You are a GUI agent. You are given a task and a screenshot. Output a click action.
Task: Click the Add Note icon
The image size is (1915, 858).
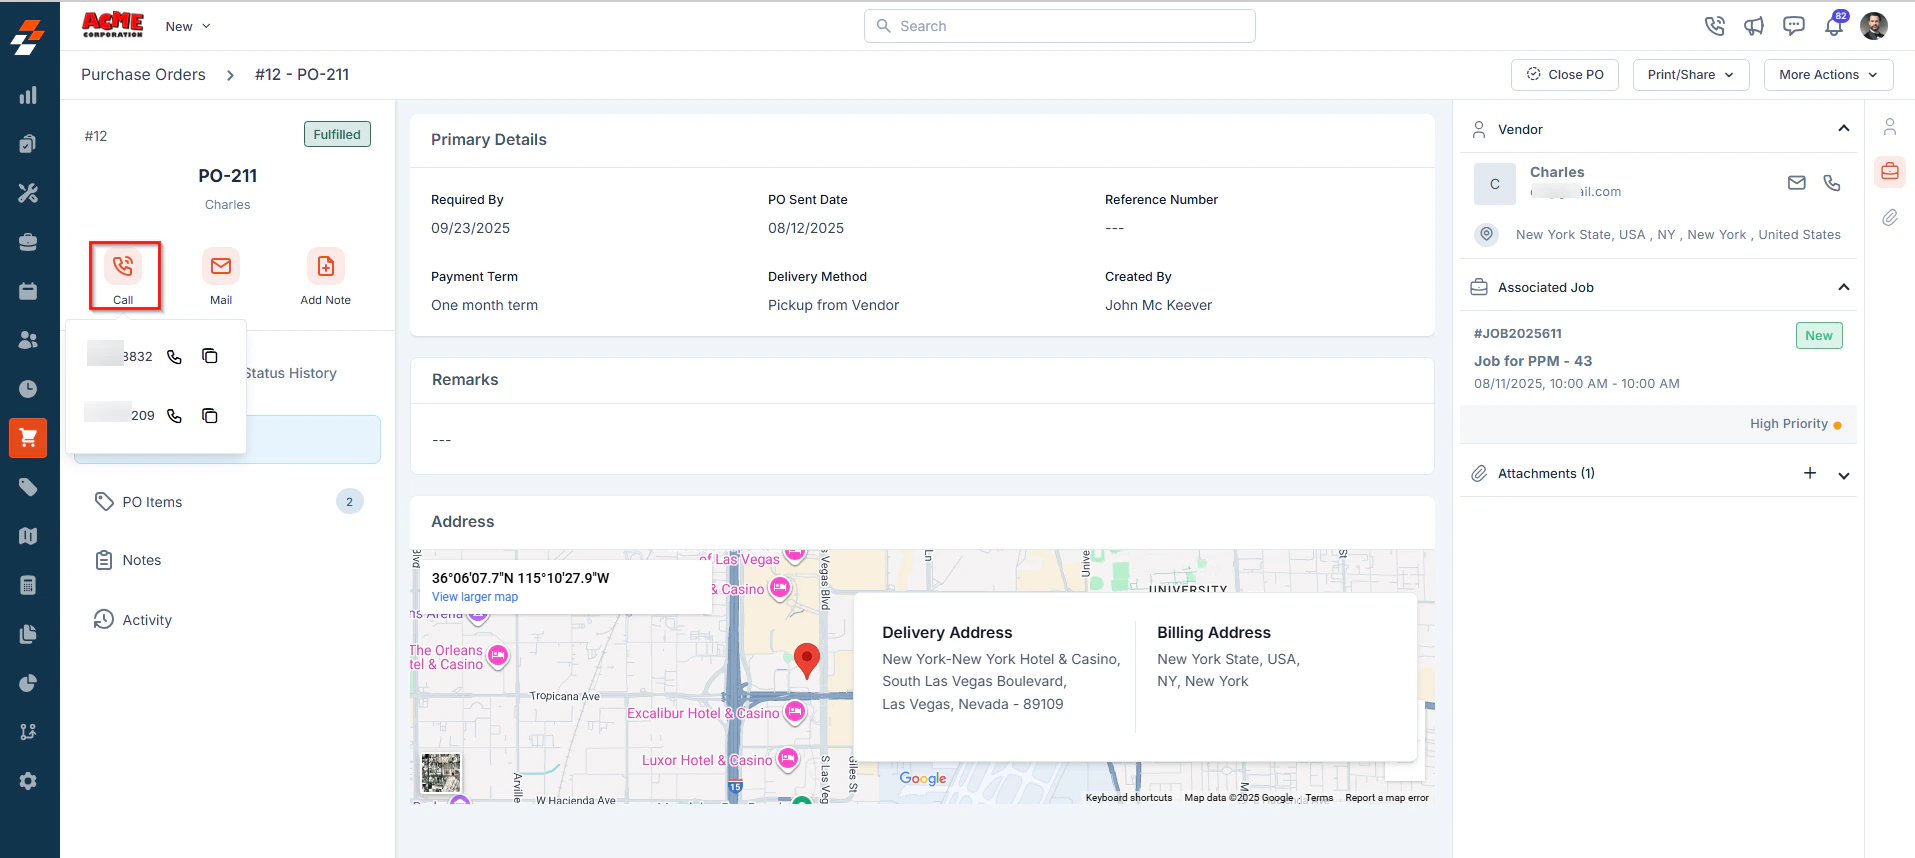pyautogui.click(x=326, y=266)
